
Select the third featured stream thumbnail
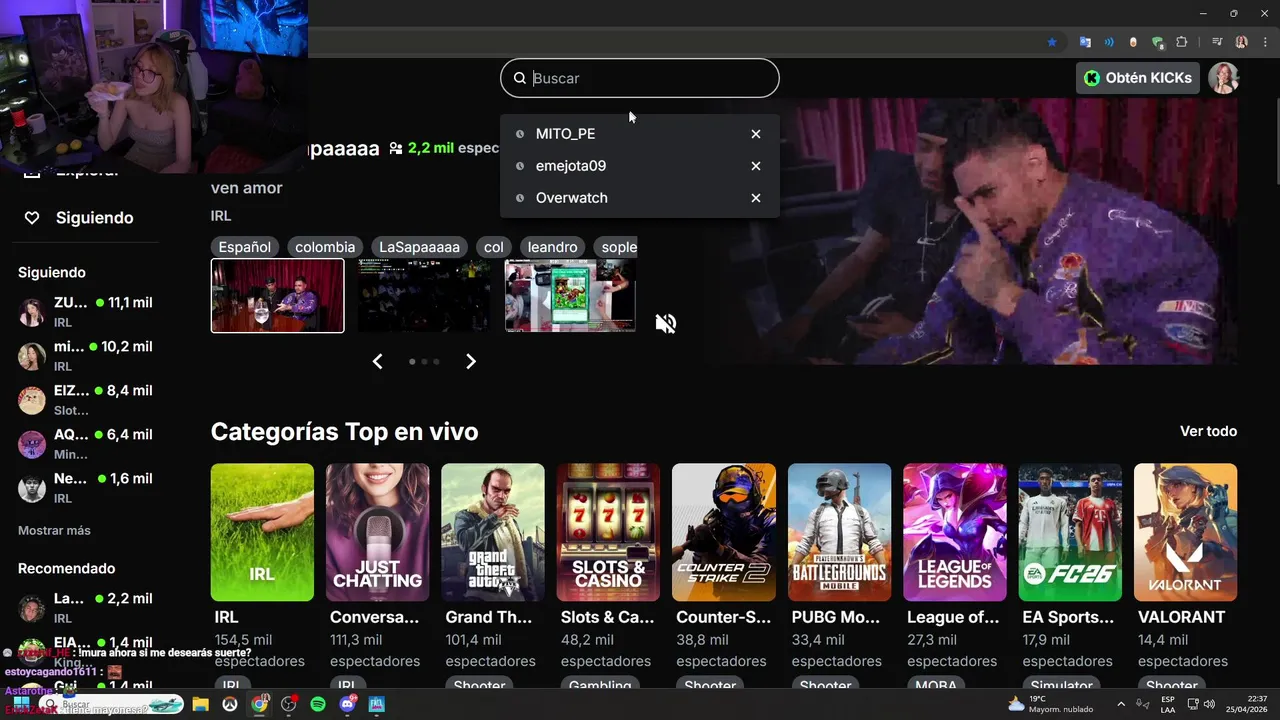tap(570, 296)
